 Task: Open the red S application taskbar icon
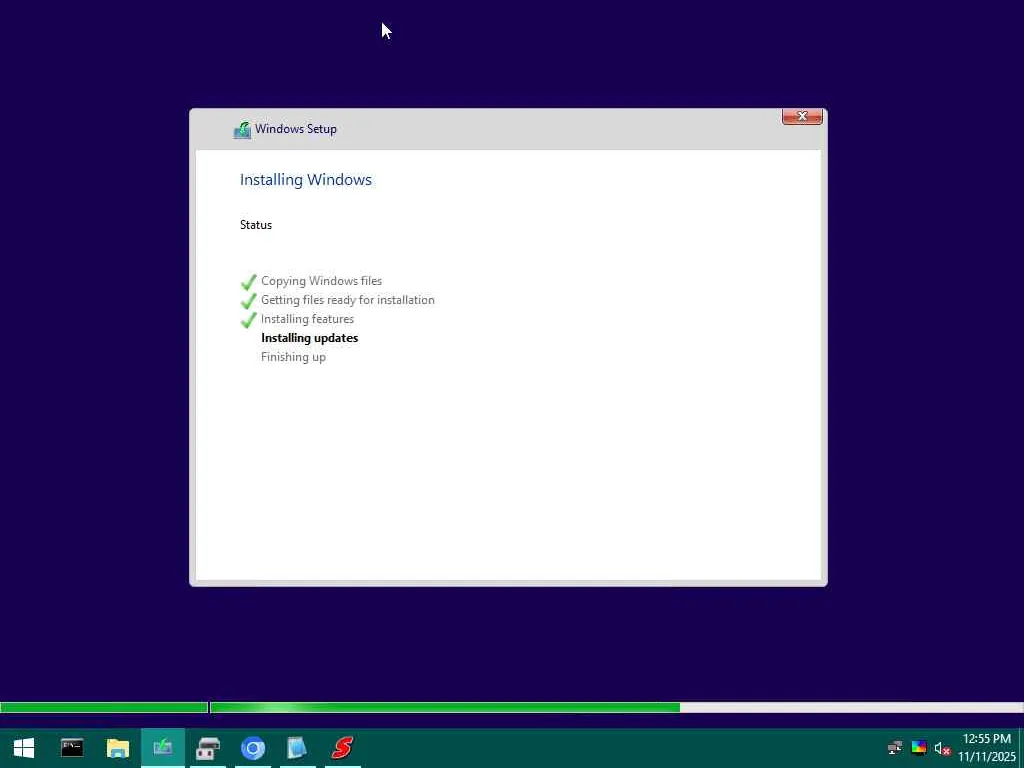point(342,748)
